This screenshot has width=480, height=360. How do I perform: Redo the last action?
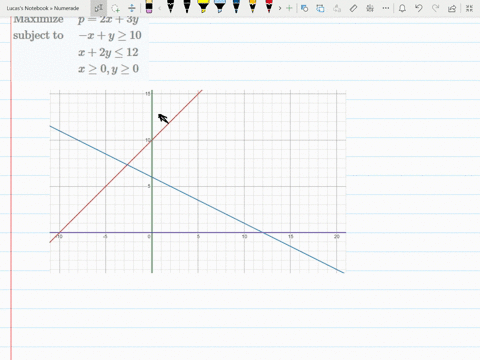(435, 8)
